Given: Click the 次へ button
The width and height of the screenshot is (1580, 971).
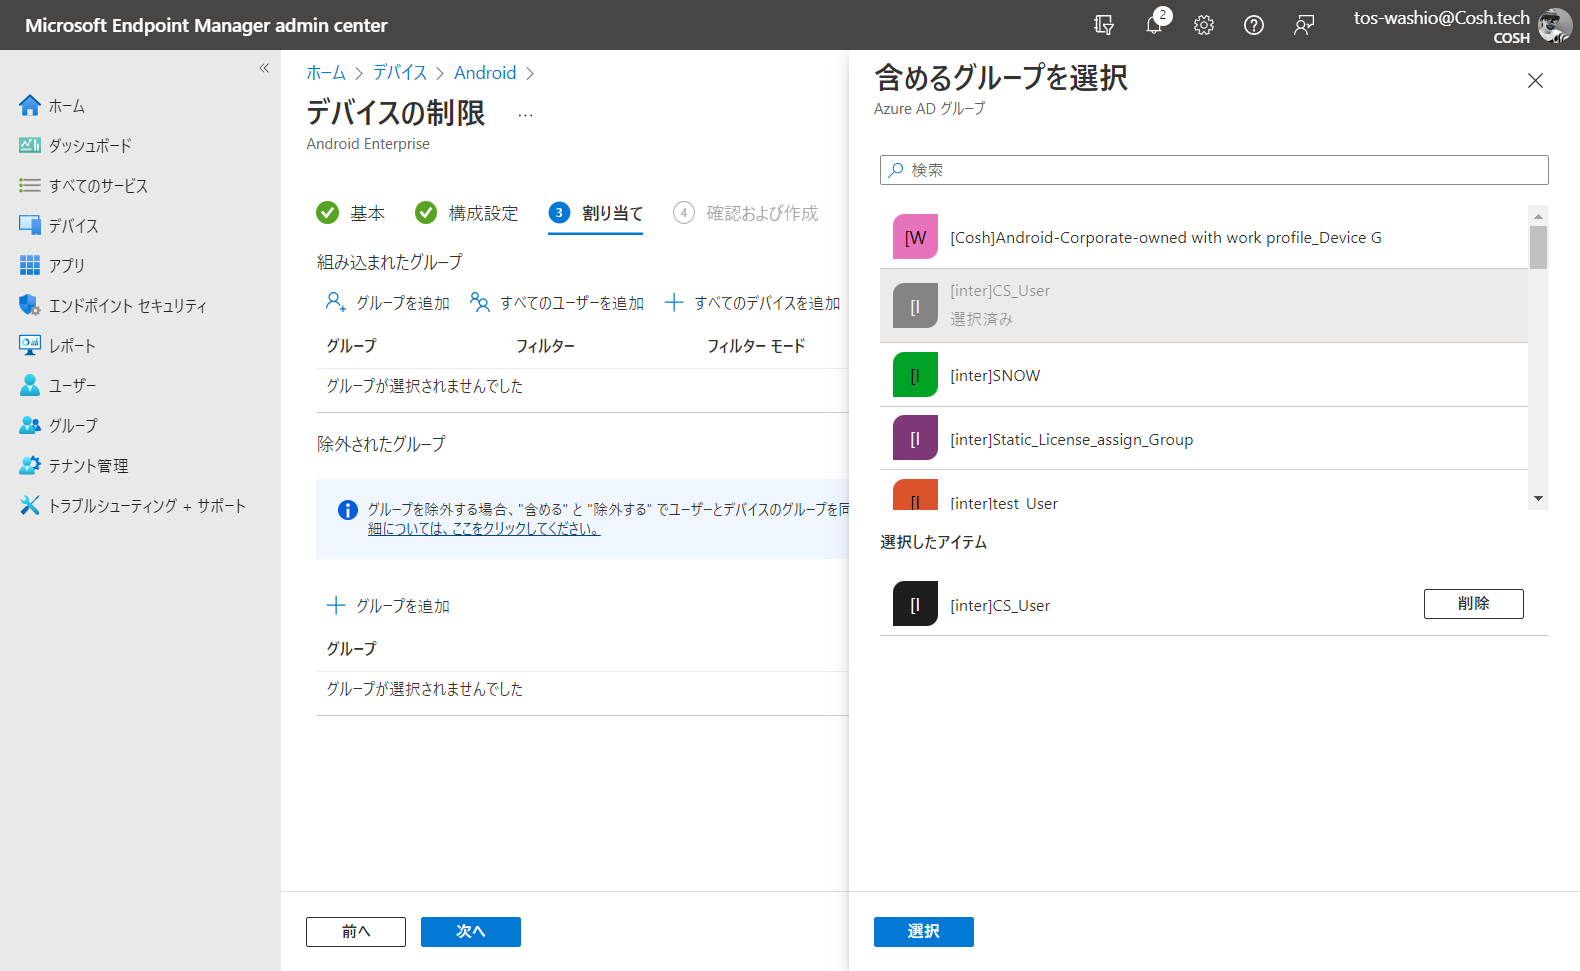Looking at the screenshot, I should [471, 931].
